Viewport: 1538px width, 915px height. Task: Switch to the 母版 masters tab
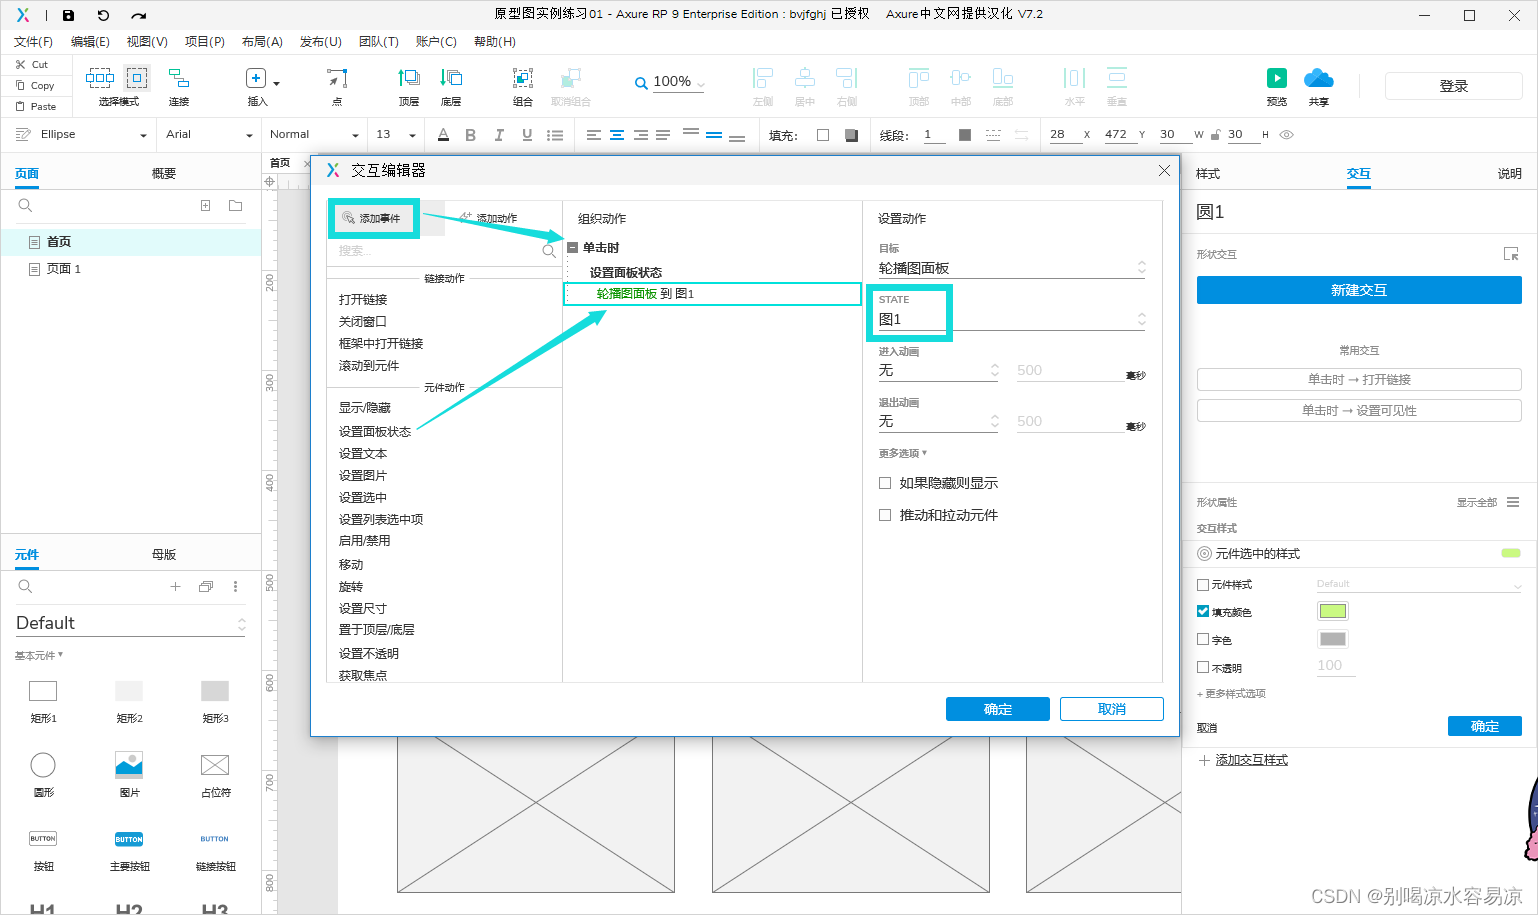164,555
